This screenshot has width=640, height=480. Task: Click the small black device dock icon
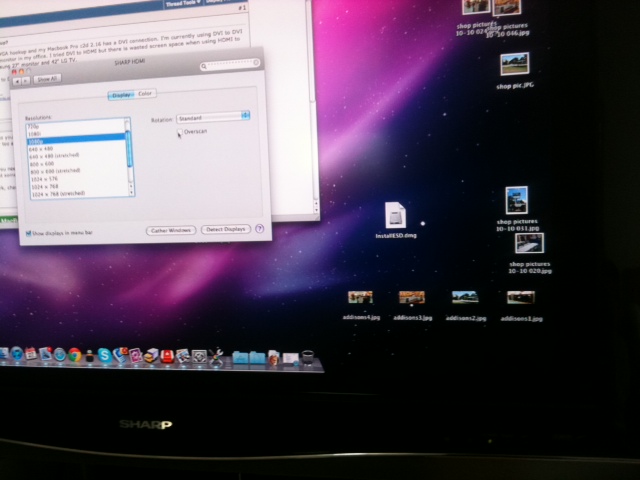(x=89, y=357)
